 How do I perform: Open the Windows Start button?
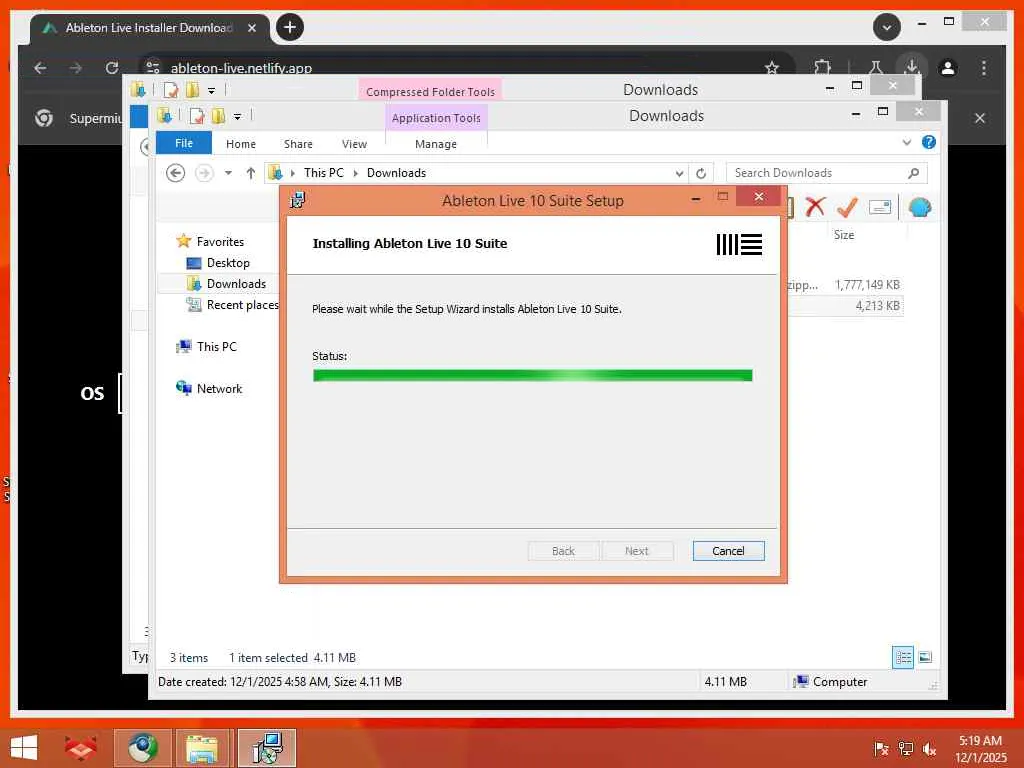point(24,748)
